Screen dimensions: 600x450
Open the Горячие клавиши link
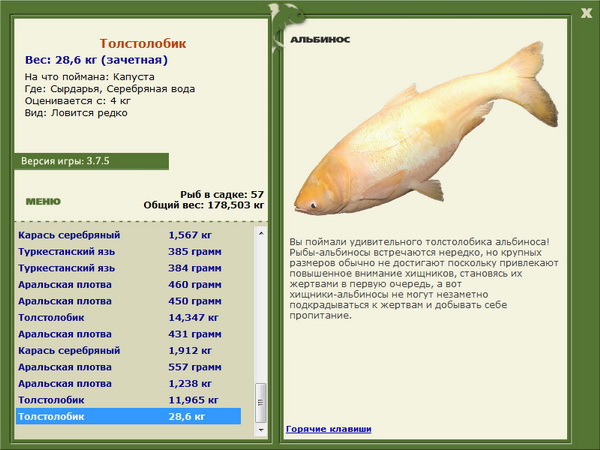tap(328, 429)
